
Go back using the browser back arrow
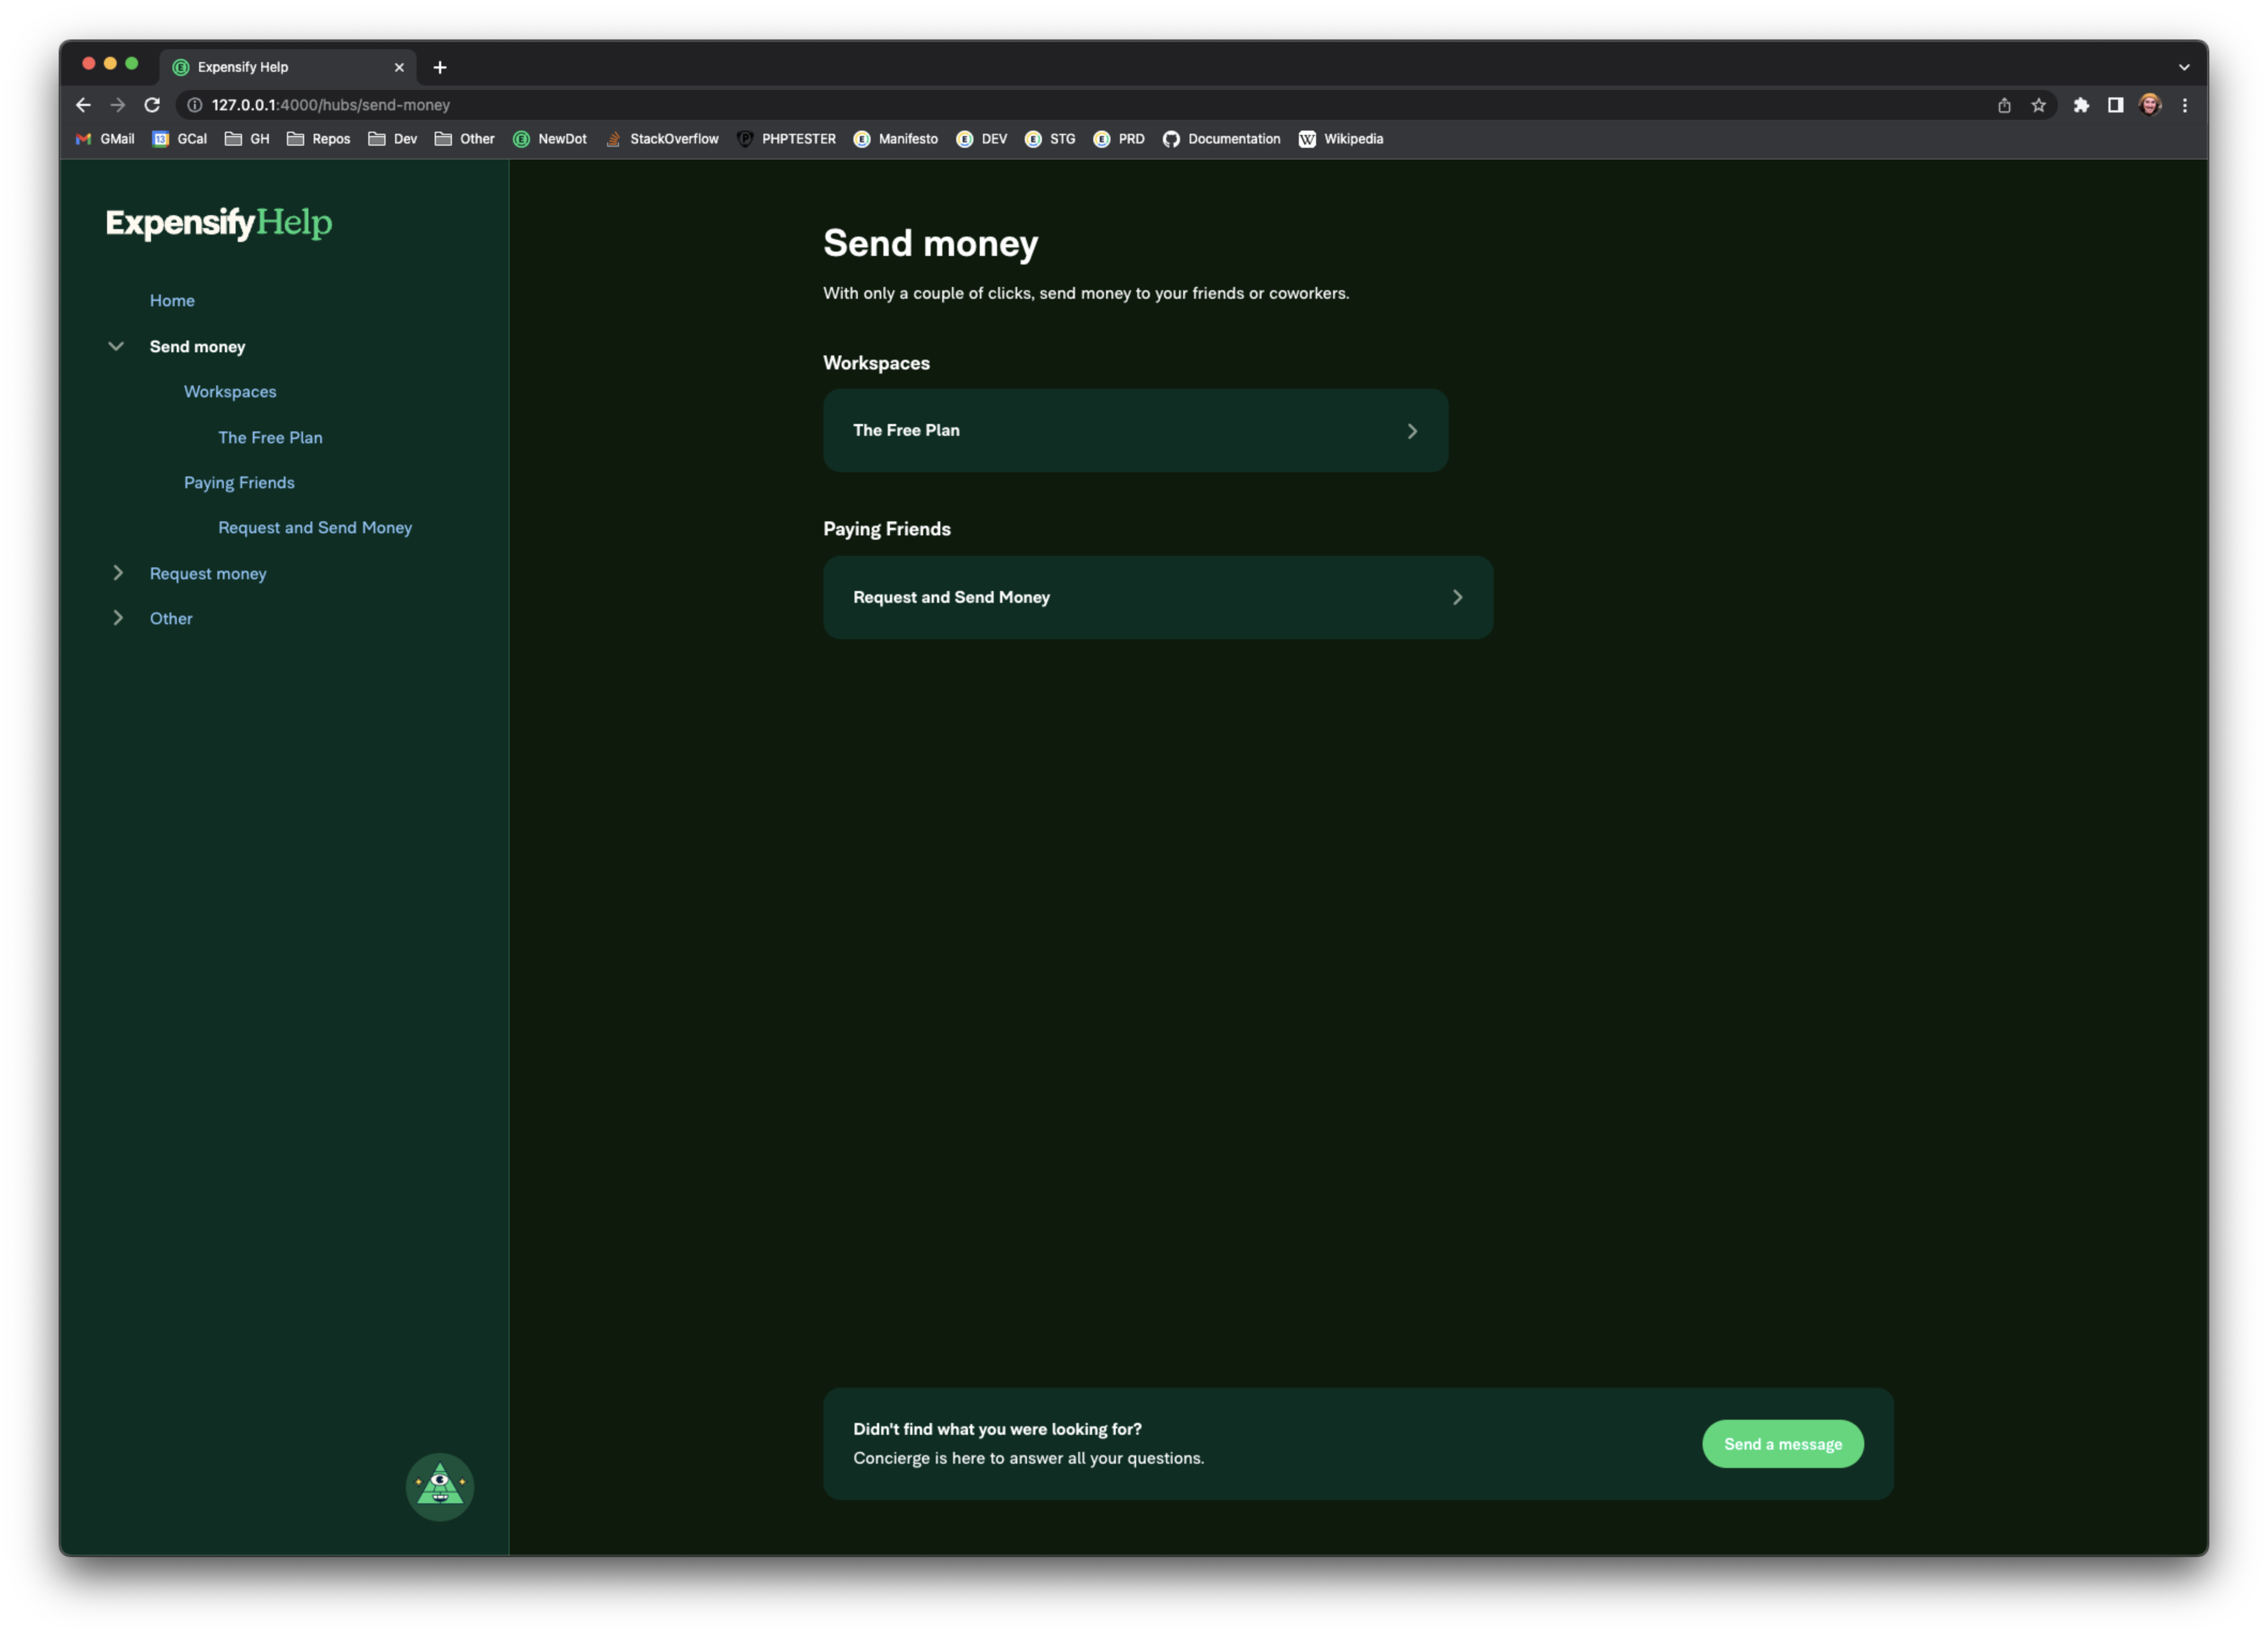click(83, 105)
